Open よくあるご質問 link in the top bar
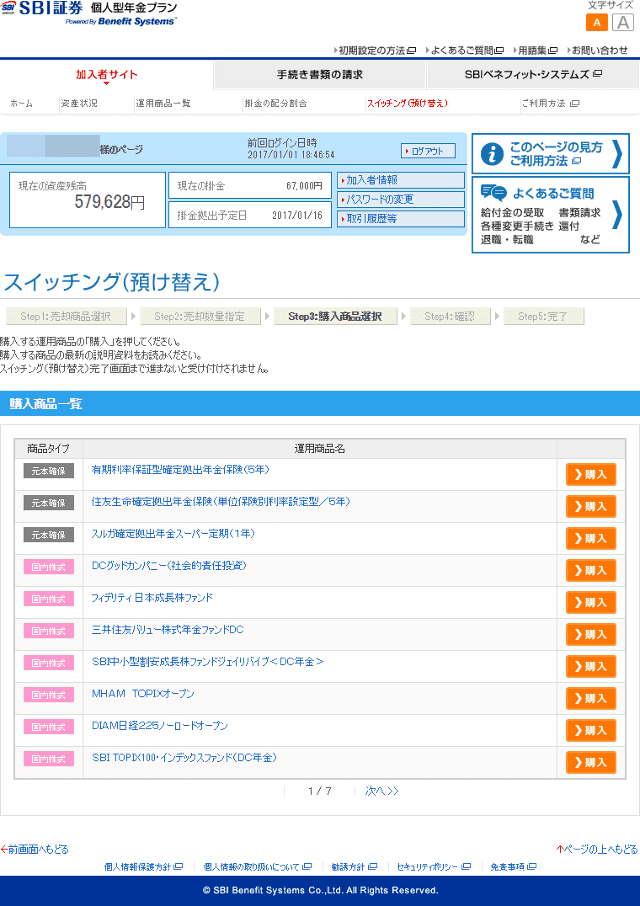Image resolution: width=640 pixels, height=906 pixels. click(465, 50)
